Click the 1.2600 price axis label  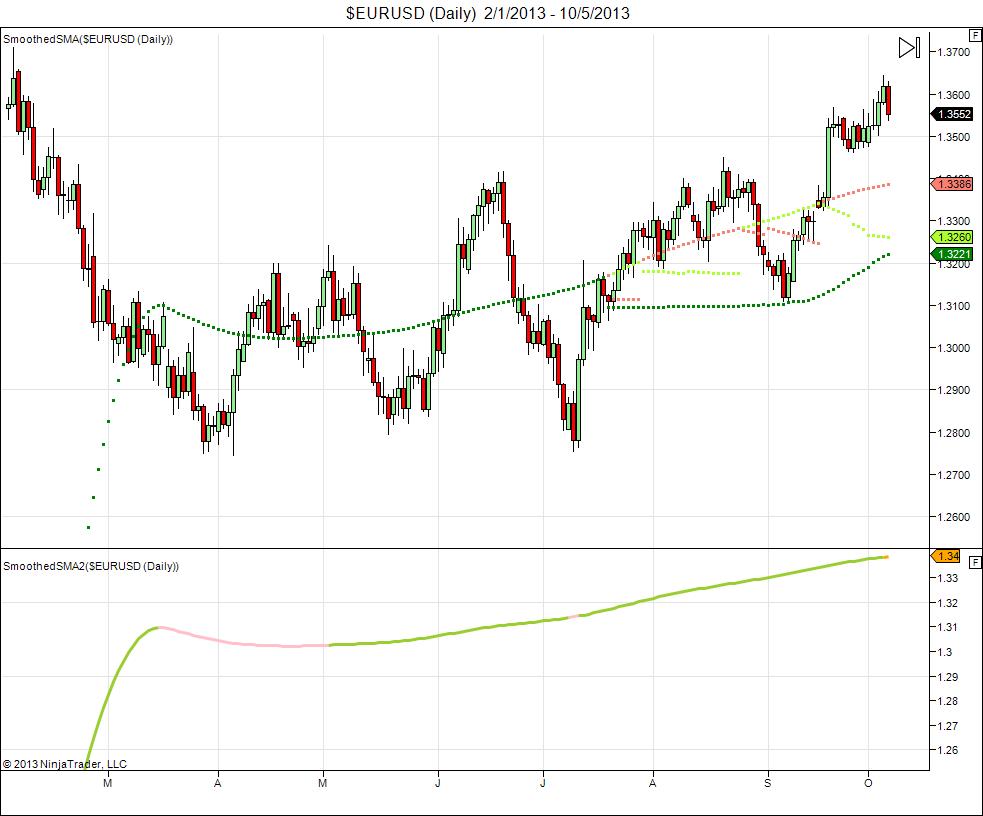954,518
